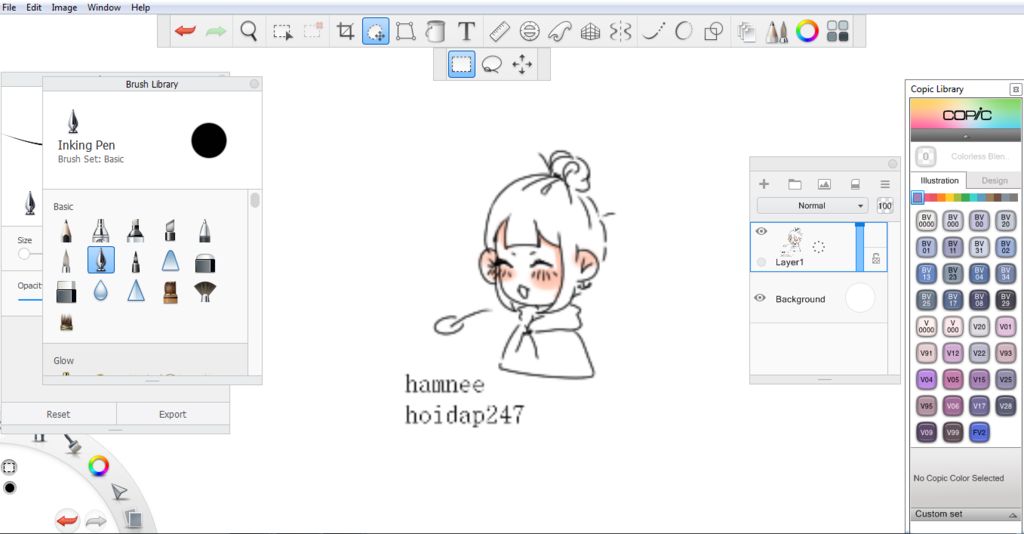Add a new layer with the plus icon
Viewport: 1024px width, 534px height.
(764, 184)
